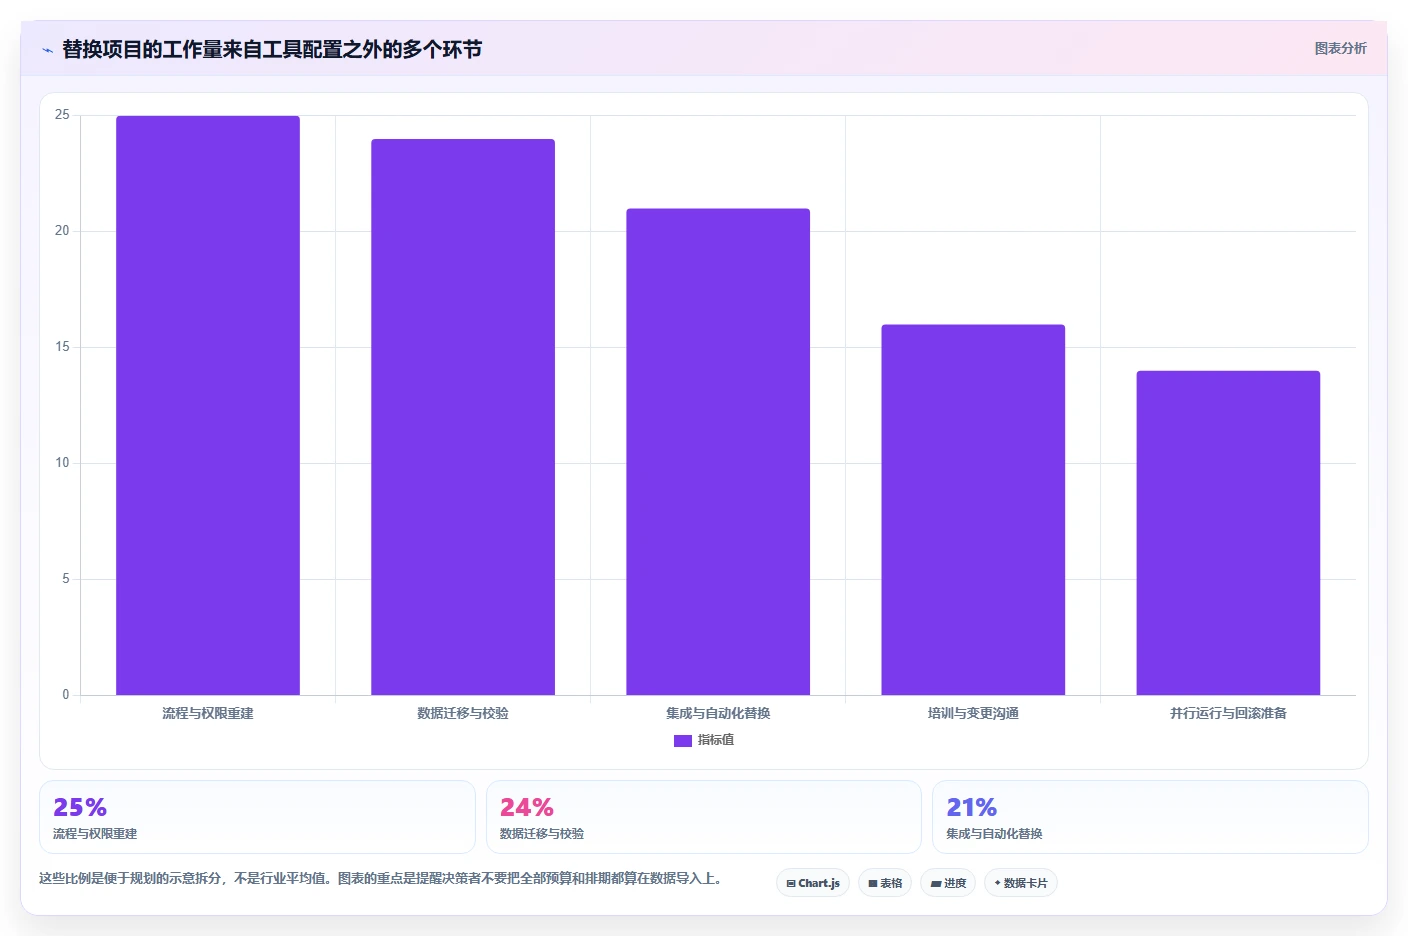This screenshot has width=1408, height=936.
Task: Click the 流程与权限重建 bar in the chart
Action: pyautogui.click(x=208, y=405)
